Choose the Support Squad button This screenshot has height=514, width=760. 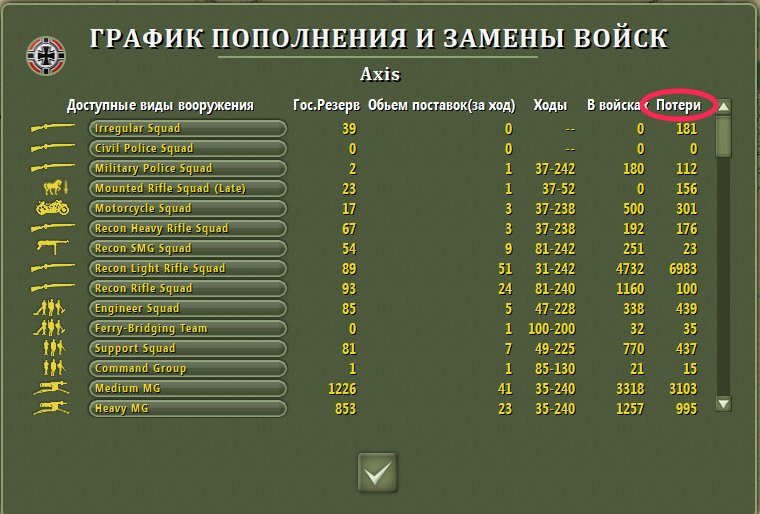coord(188,348)
